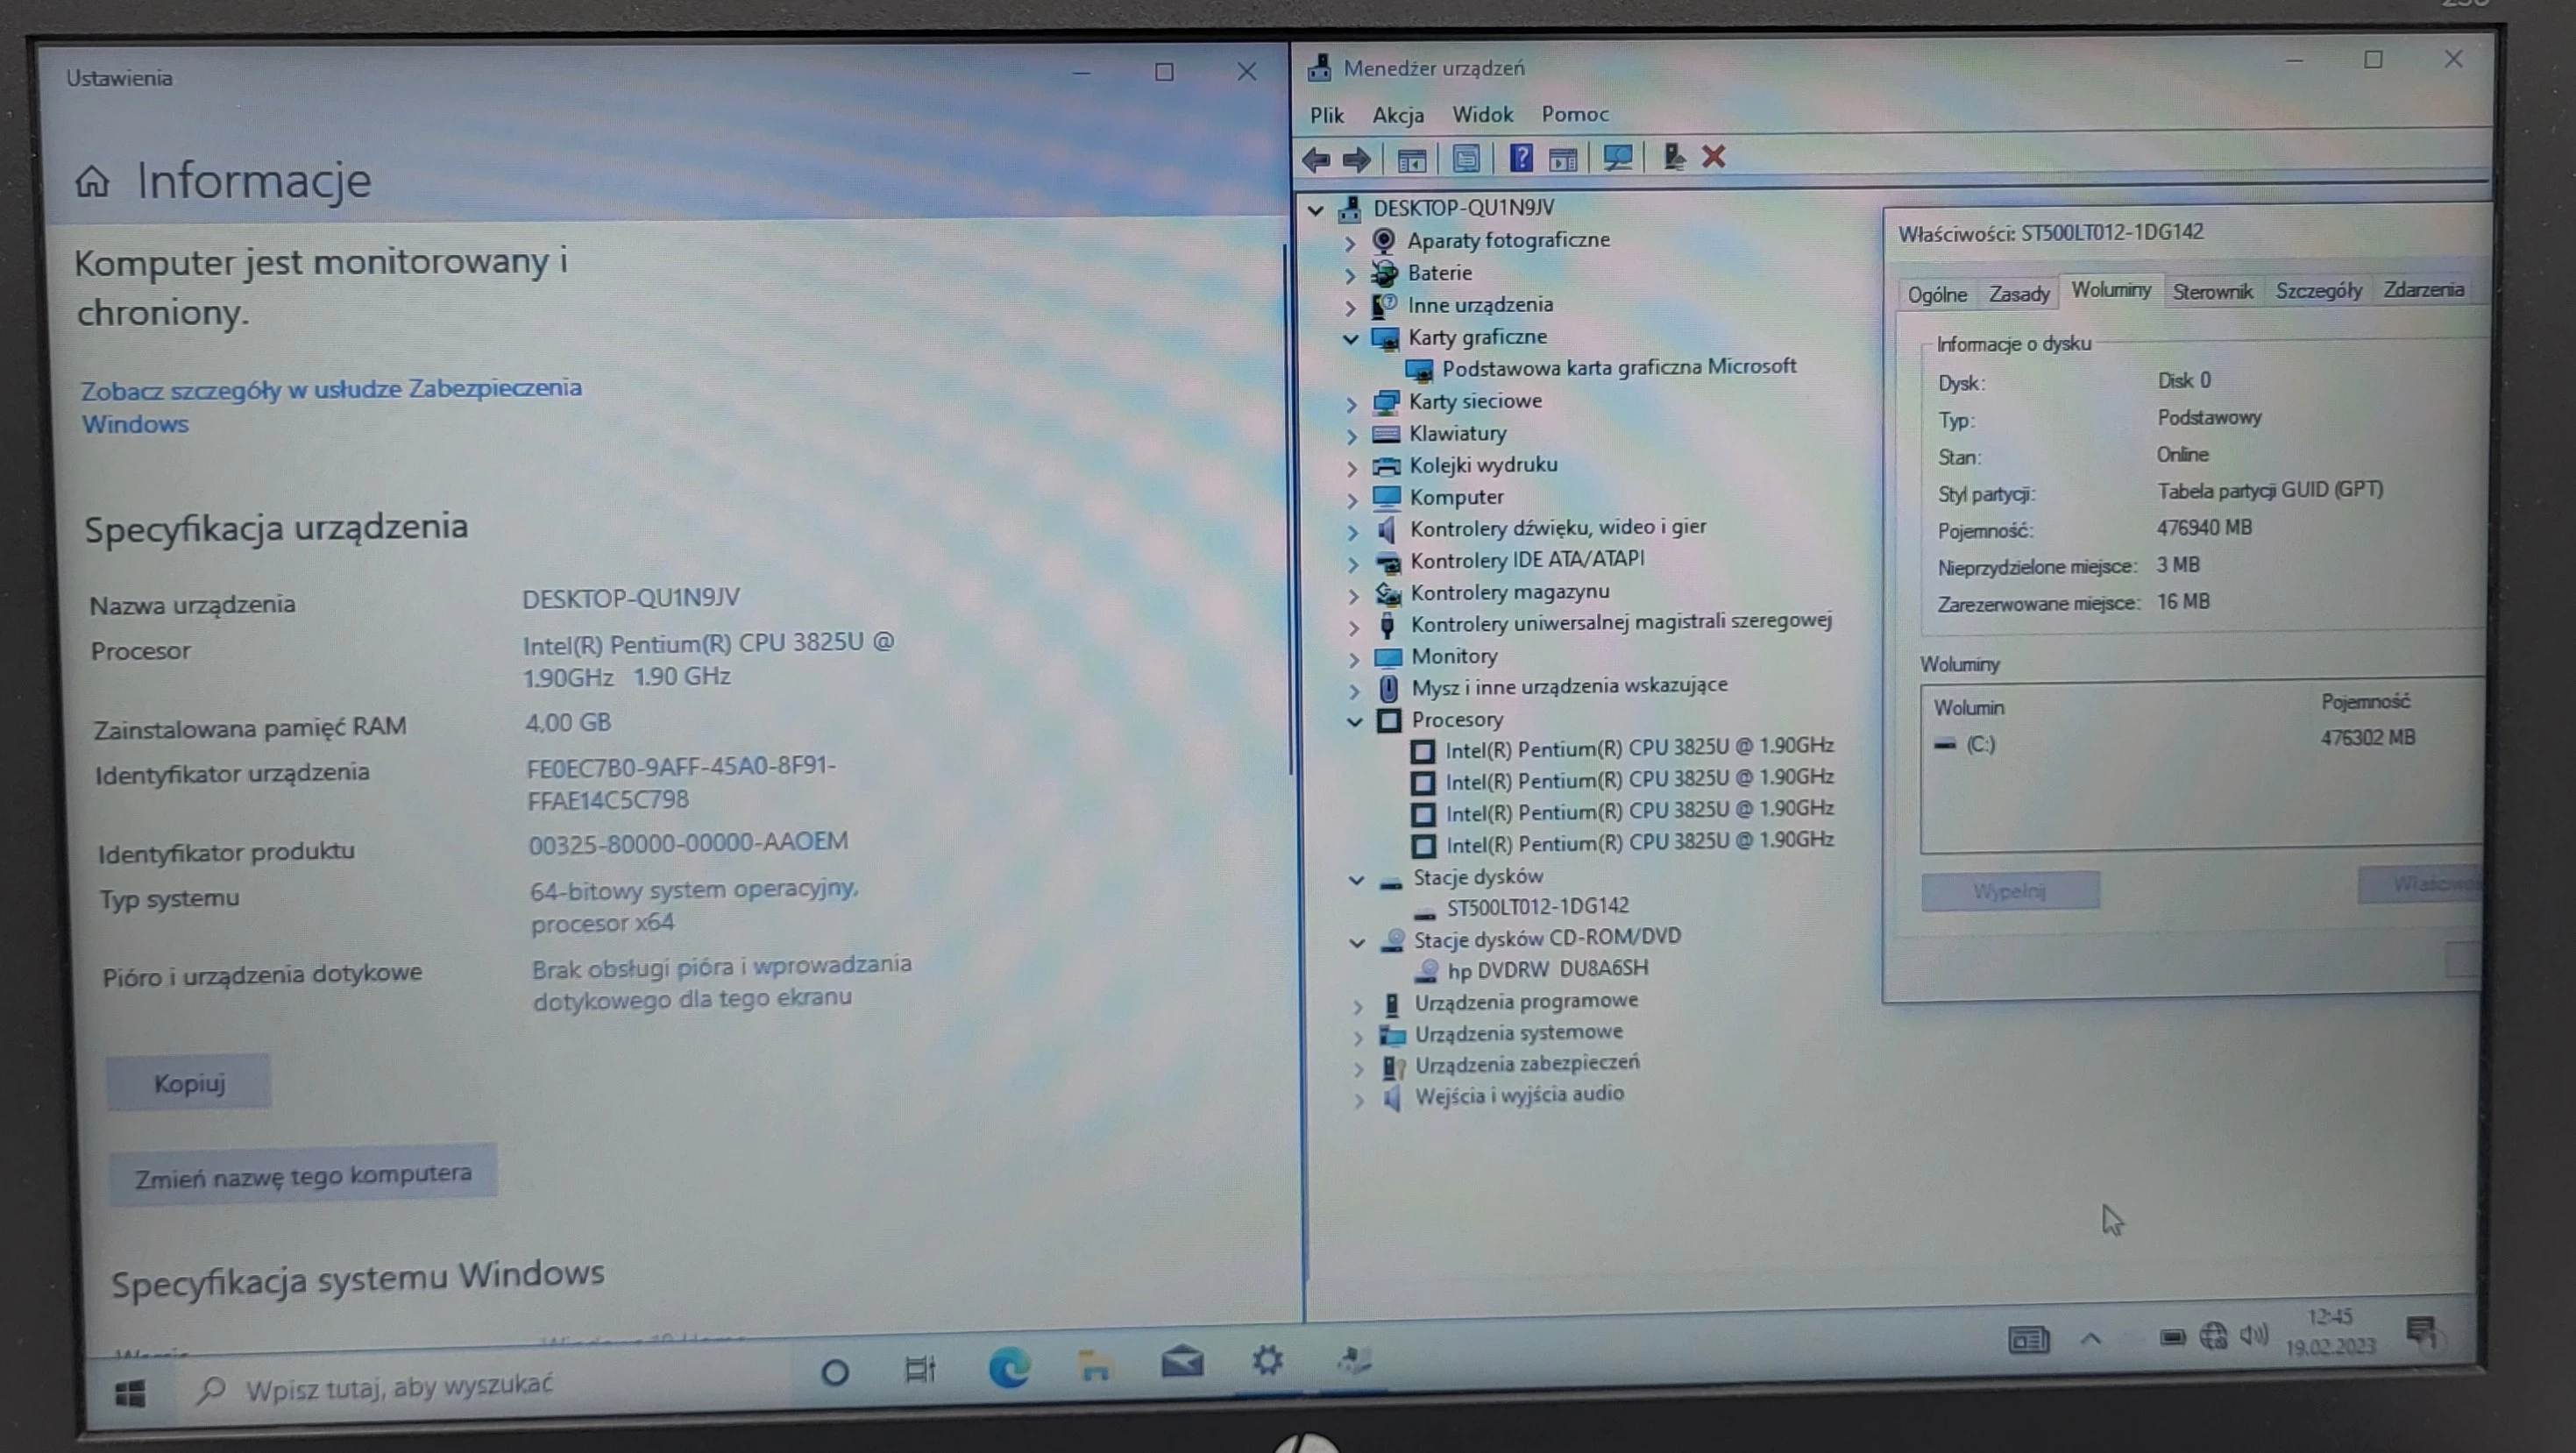Click the network globe tray icon
The width and height of the screenshot is (2576, 1453).
(x=2213, y=1336)
